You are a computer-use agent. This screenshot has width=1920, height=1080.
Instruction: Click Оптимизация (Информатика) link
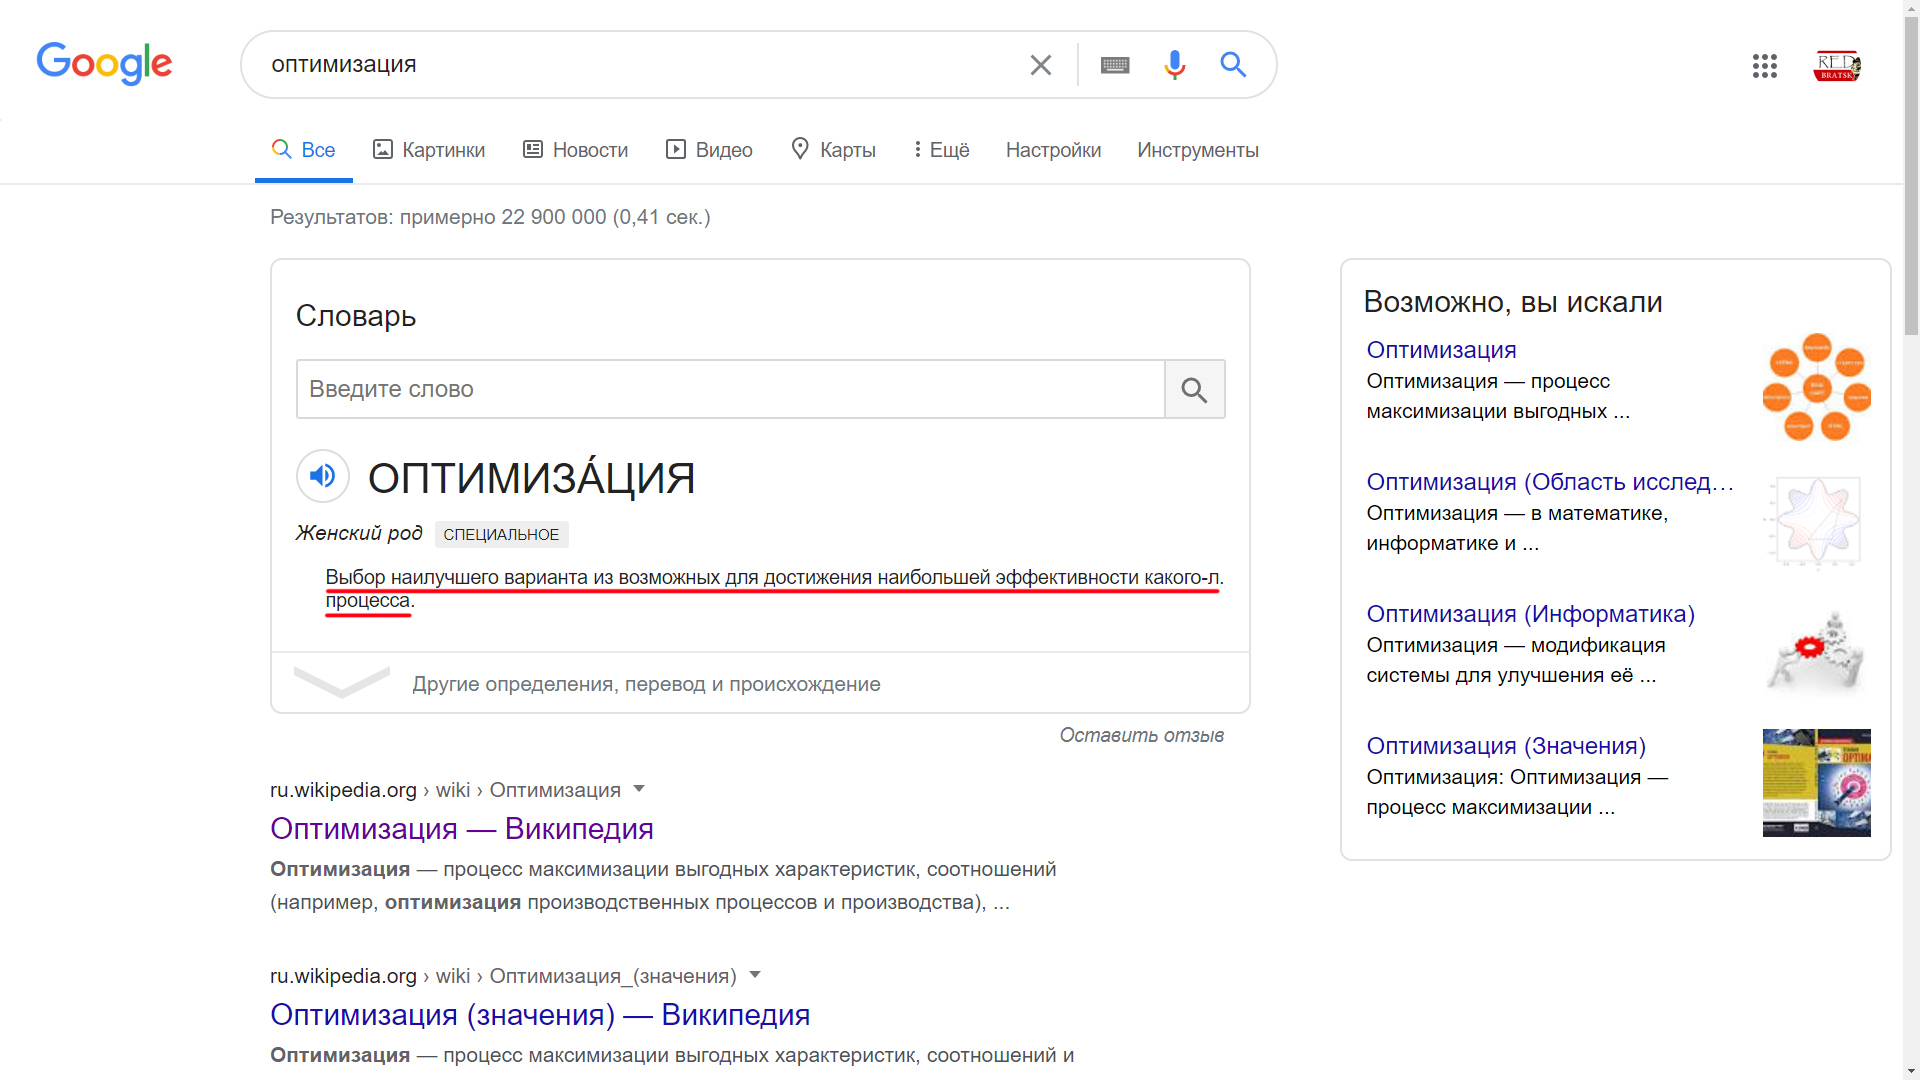[1530, 614]
